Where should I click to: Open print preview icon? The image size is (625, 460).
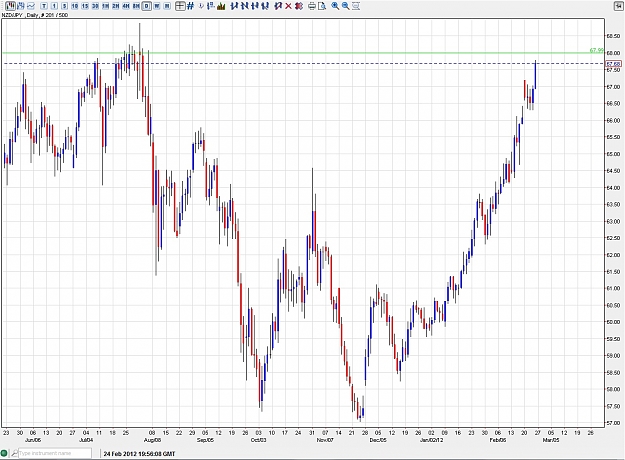[322, 6]
